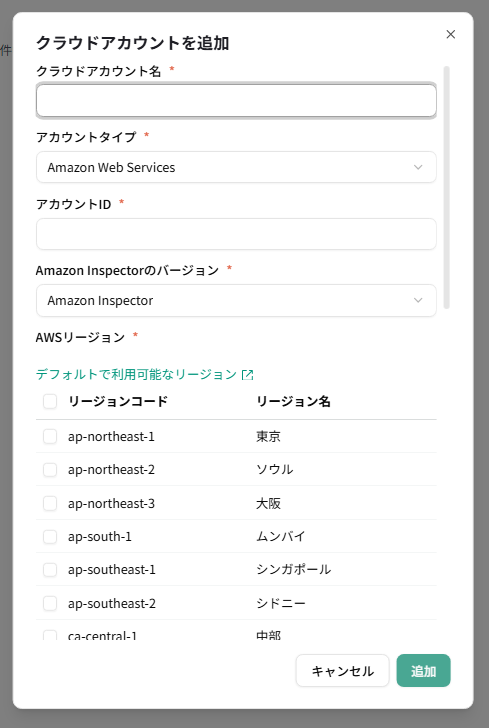Viewport: 489px width, 728px height.
Task: Click the 大阪 region name
Action: pyautogui.click(x=268, y=503)
